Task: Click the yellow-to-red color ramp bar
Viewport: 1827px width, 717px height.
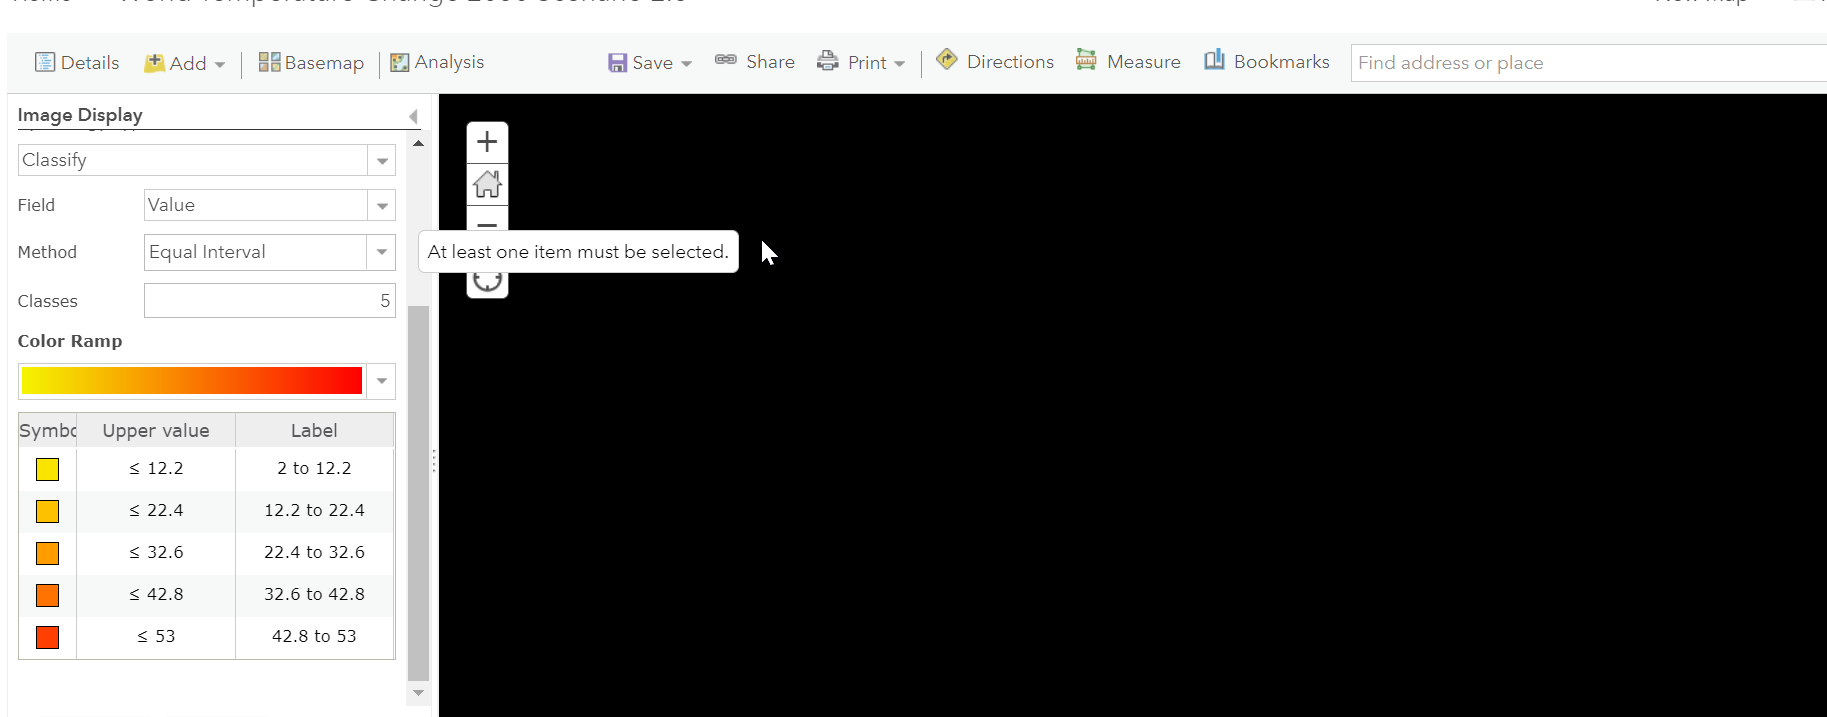Action: 192,381
